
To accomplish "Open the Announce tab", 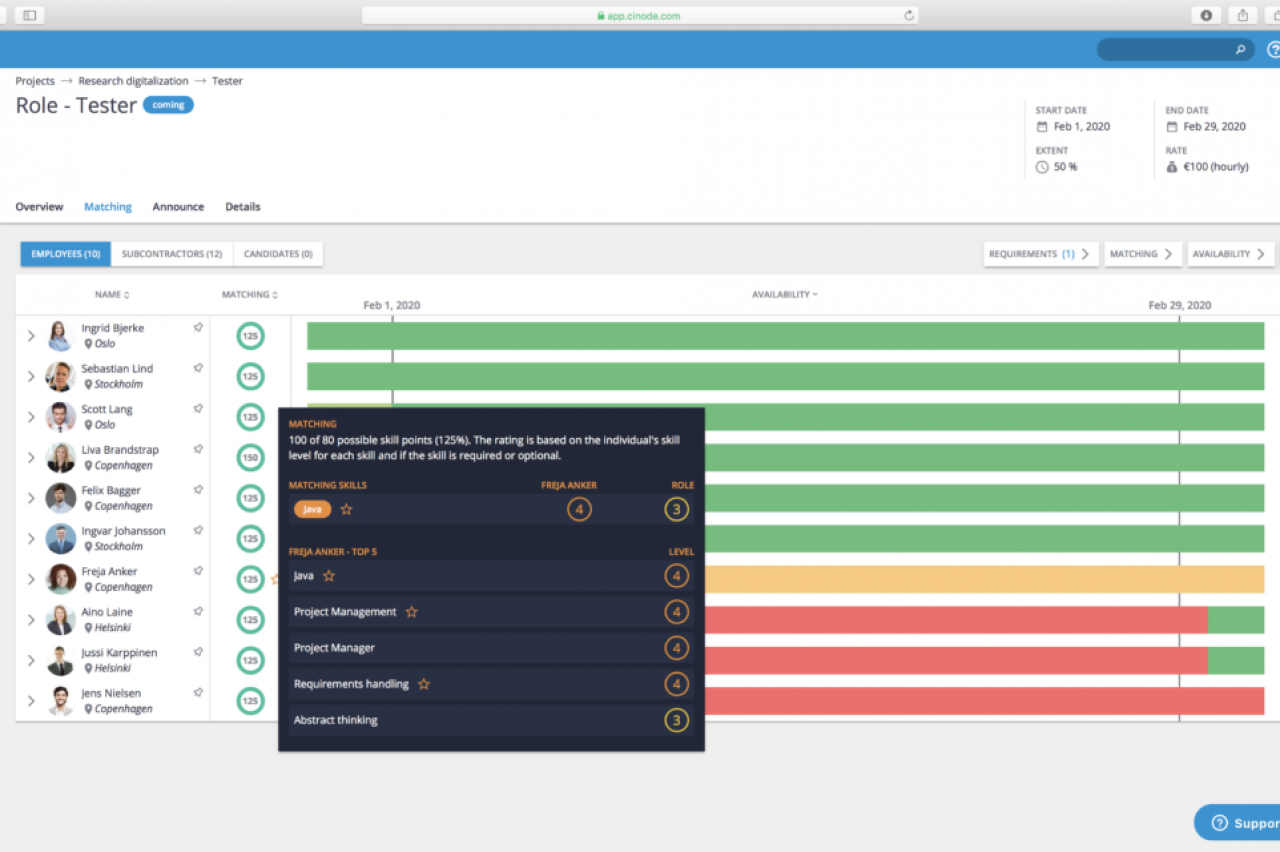I will pyautogui.click(x=178, y=207).
